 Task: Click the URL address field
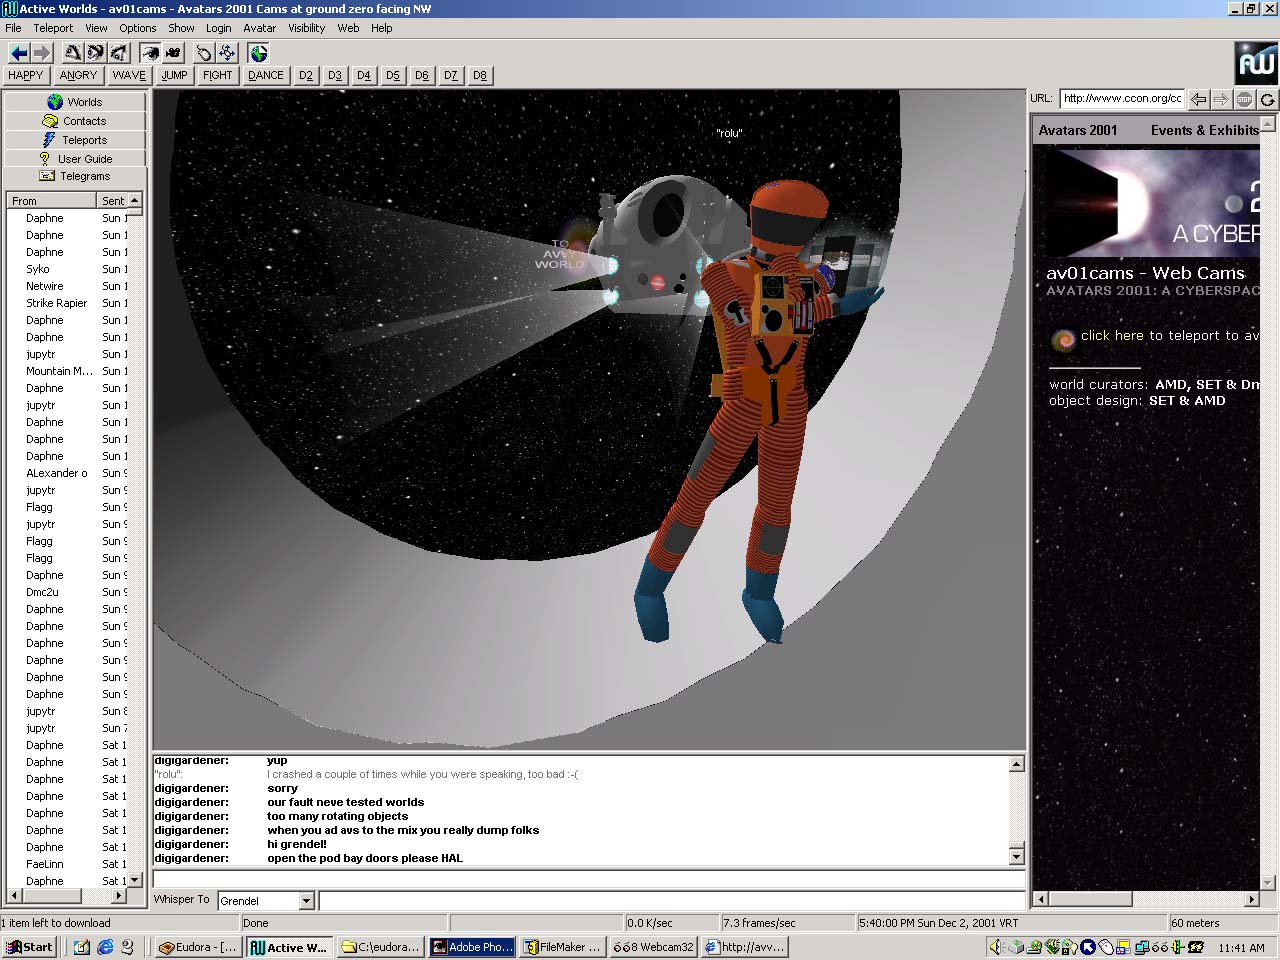(1122, 98)
